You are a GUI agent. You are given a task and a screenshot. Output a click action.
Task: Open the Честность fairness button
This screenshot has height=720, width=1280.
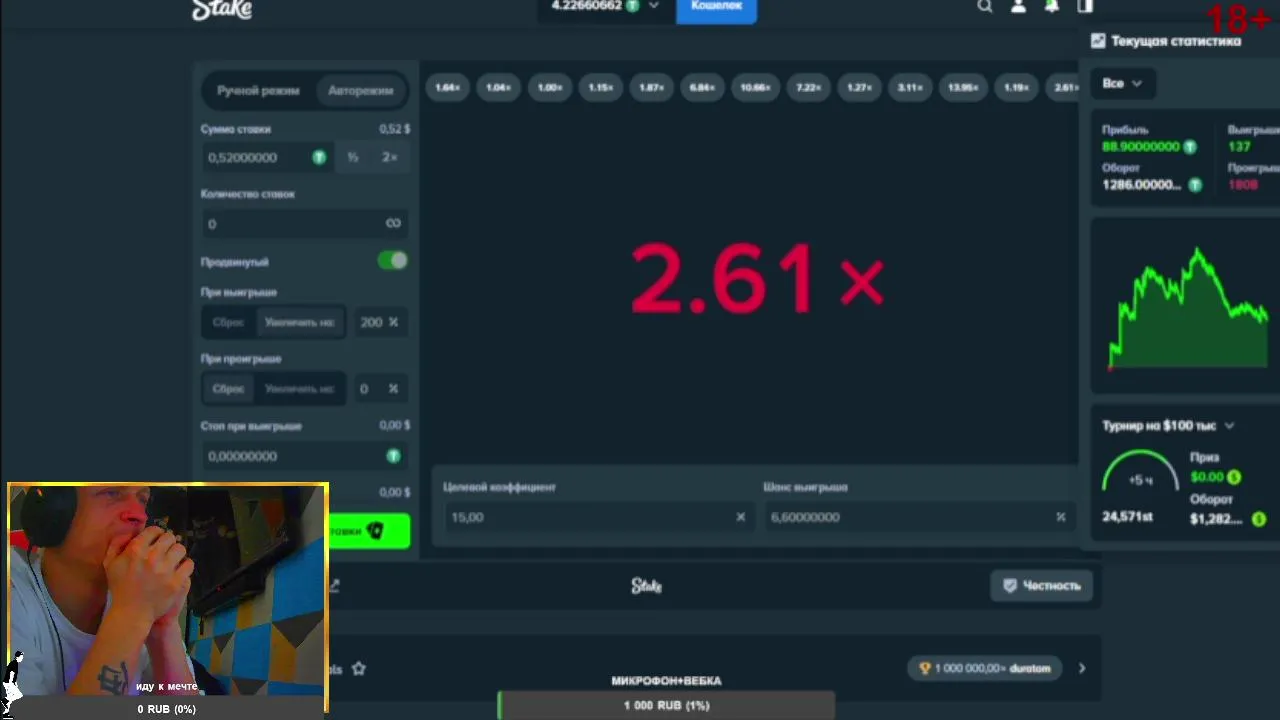click(x=1041, y=586)
